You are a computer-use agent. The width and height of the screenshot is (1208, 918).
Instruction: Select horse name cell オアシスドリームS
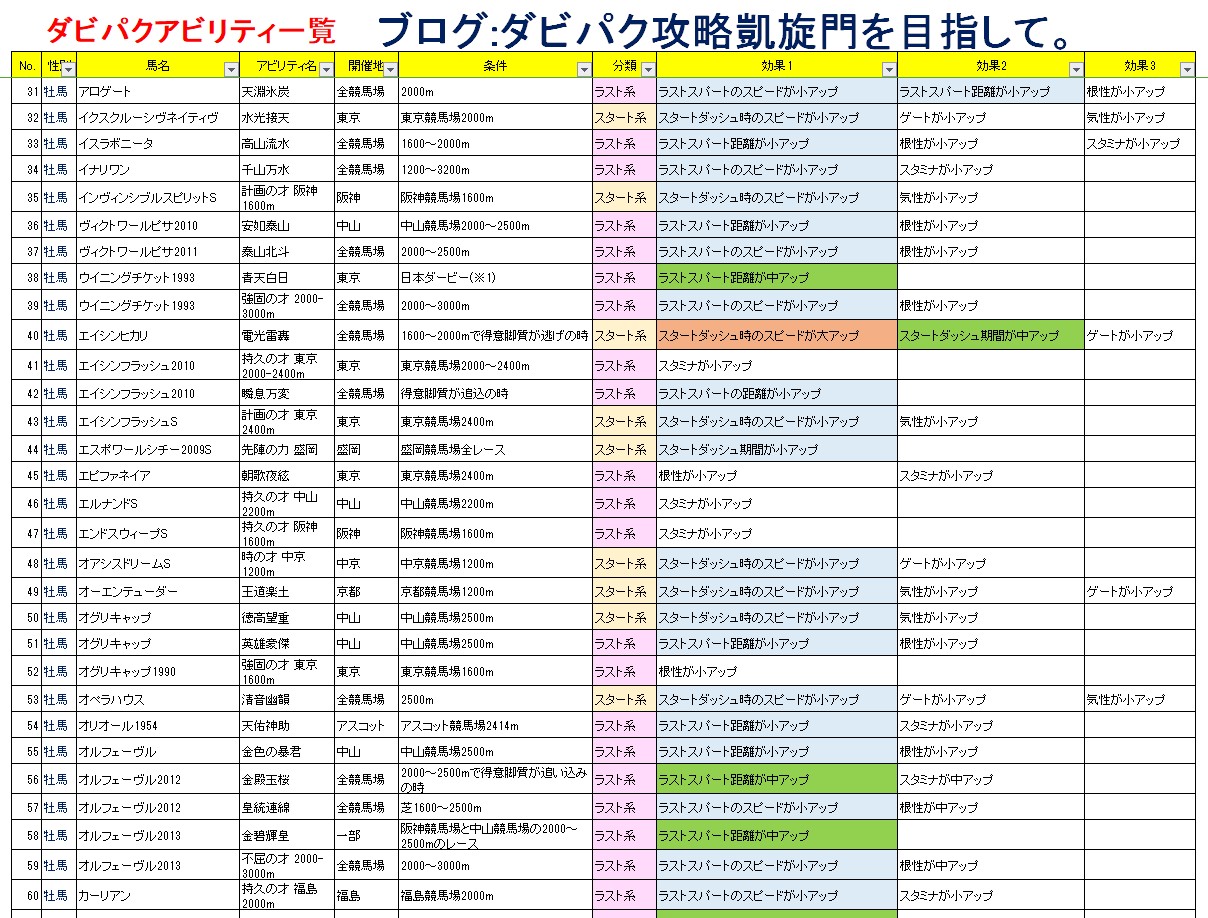(158, 563)
